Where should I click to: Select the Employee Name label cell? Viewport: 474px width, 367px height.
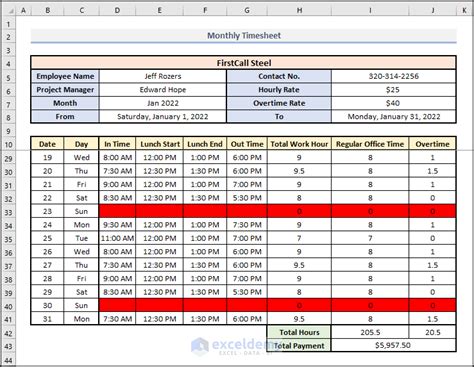tap(65, 76)
